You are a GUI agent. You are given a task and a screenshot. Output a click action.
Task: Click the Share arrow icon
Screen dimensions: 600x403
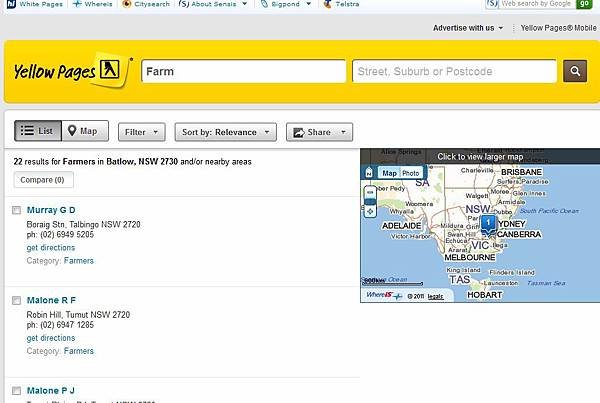[x=298, y=132]
